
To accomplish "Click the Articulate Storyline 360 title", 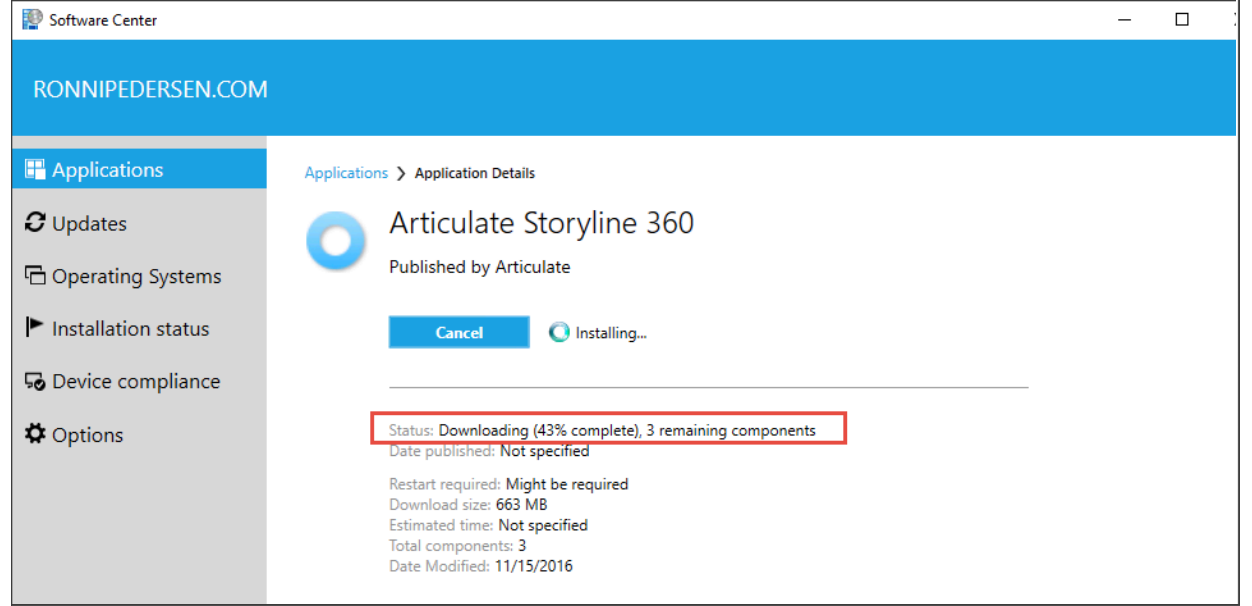I will click(541, 223).
